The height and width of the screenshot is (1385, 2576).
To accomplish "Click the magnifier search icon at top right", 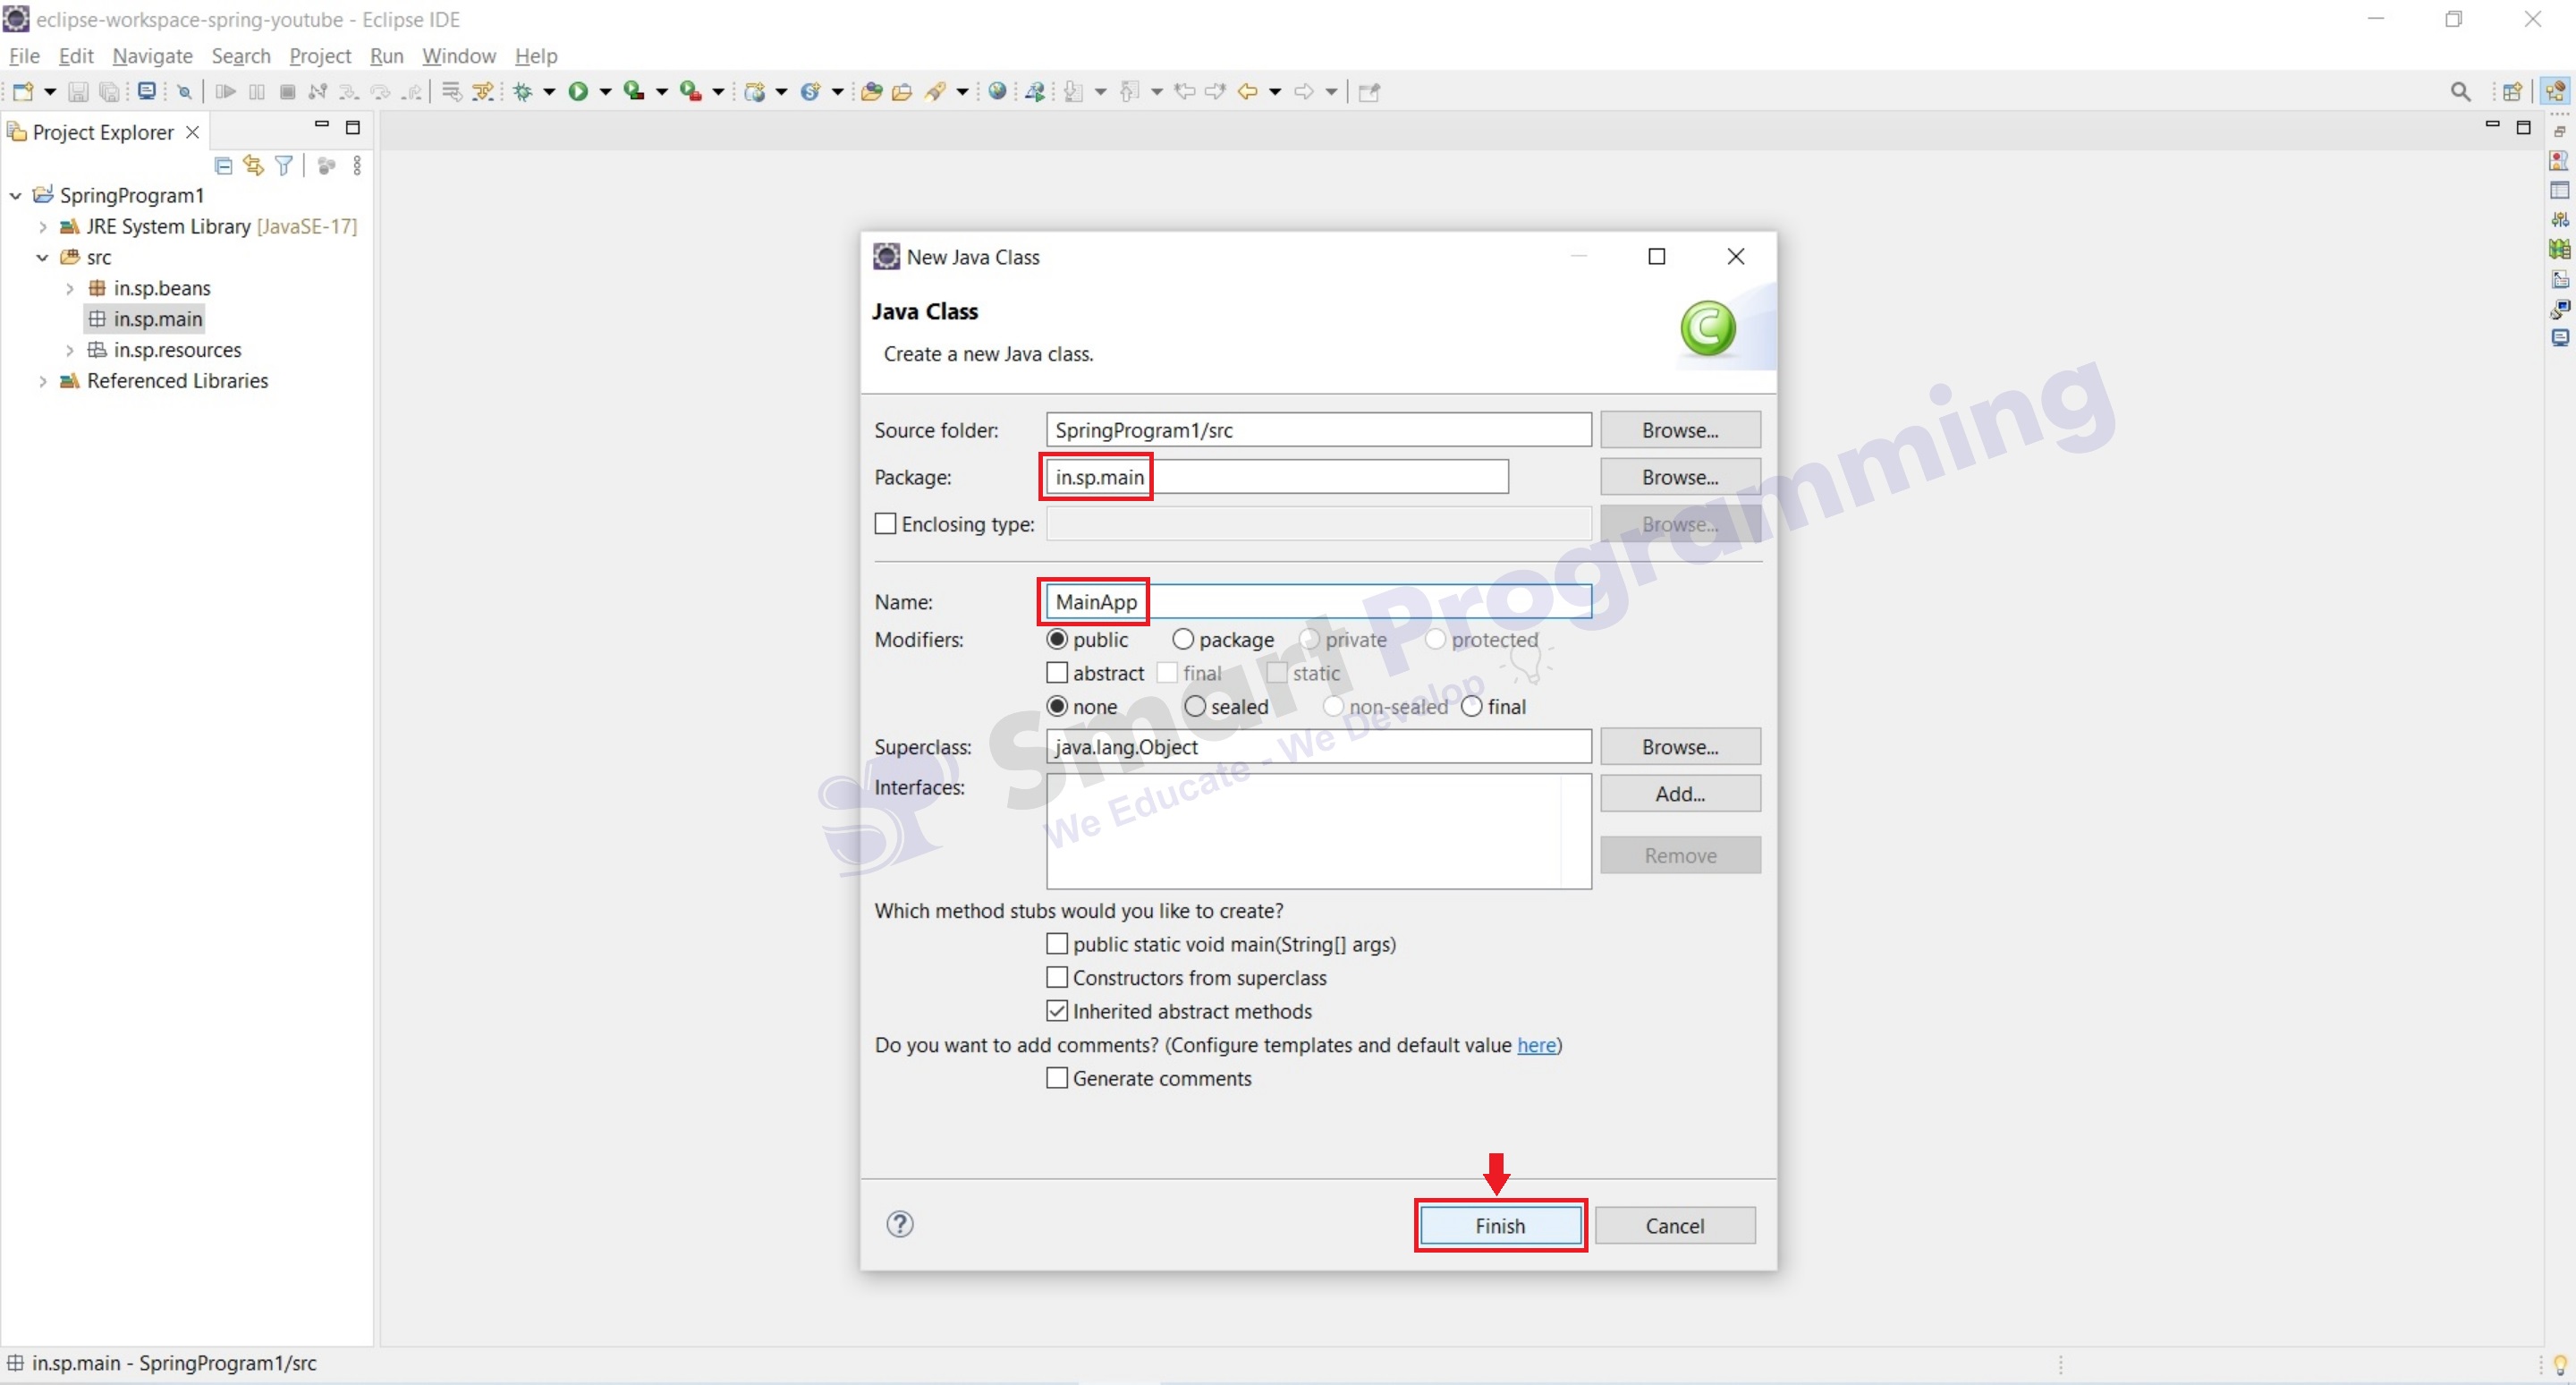I will pyautogui.click(x=2461, y=92).
